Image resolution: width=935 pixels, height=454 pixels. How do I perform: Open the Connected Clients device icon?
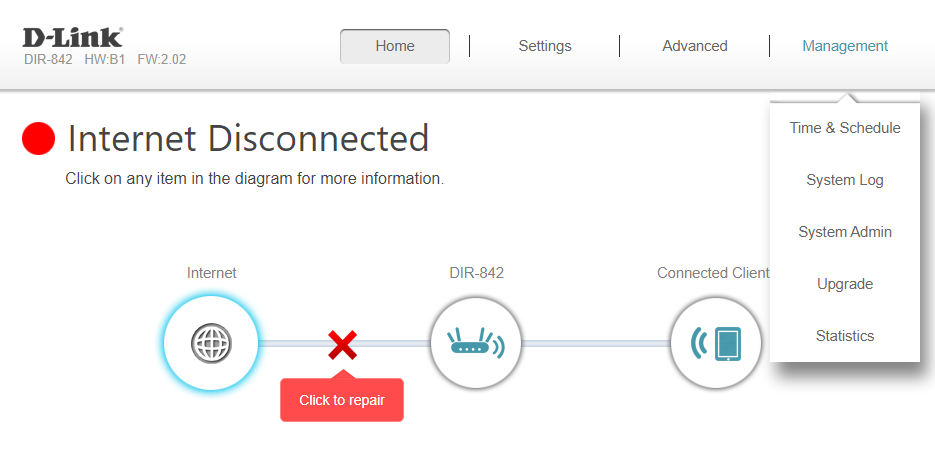pos(715,344)
